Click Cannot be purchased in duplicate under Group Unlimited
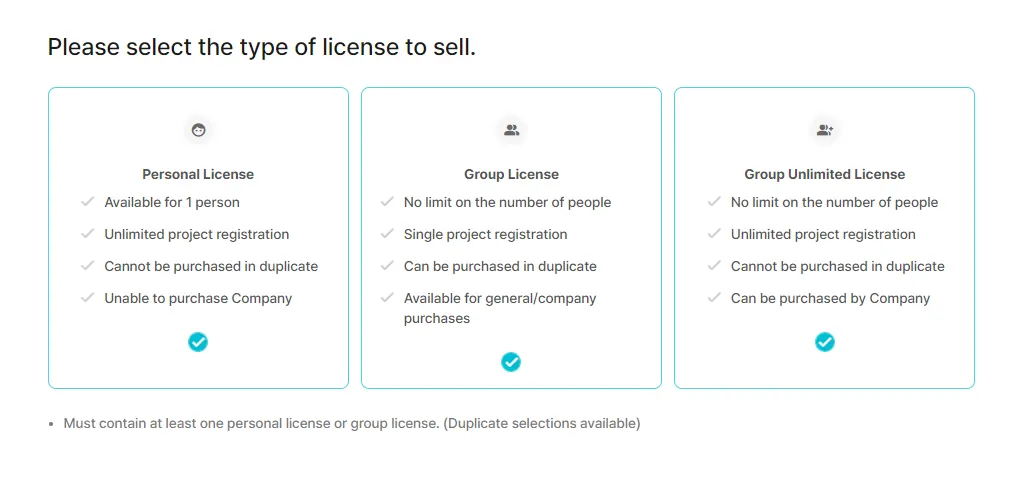Image resolution: width=1026 pixels, height=478 pixels. 838,266
